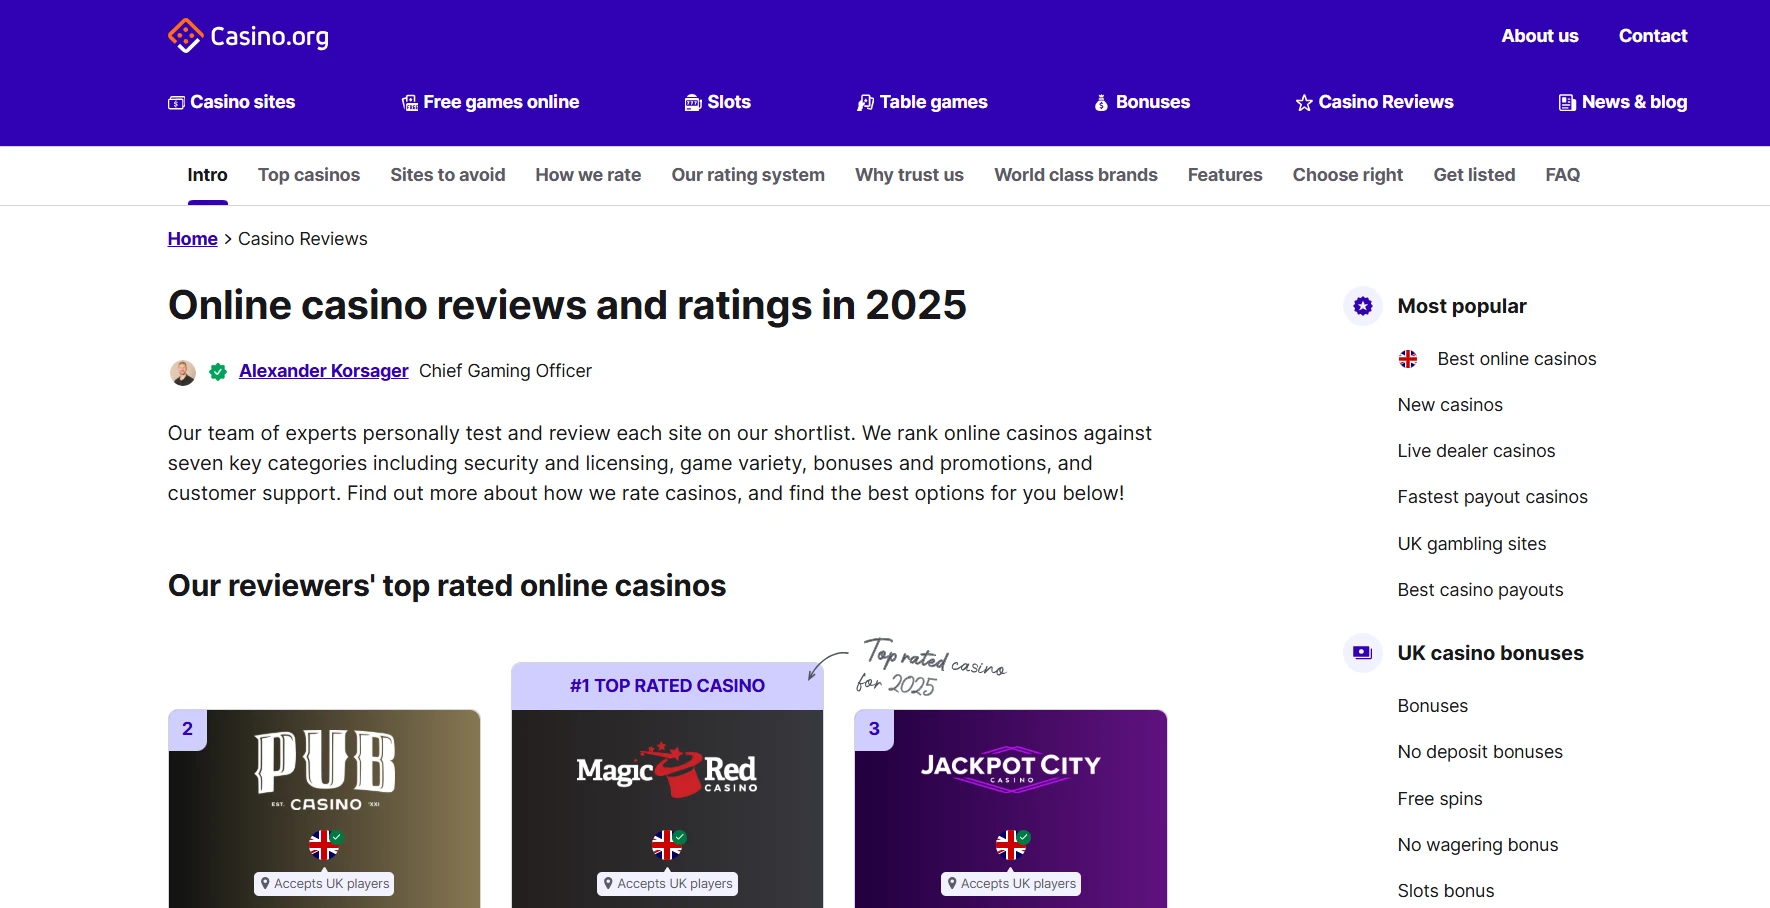Open the About us page

coord(1539,36)
